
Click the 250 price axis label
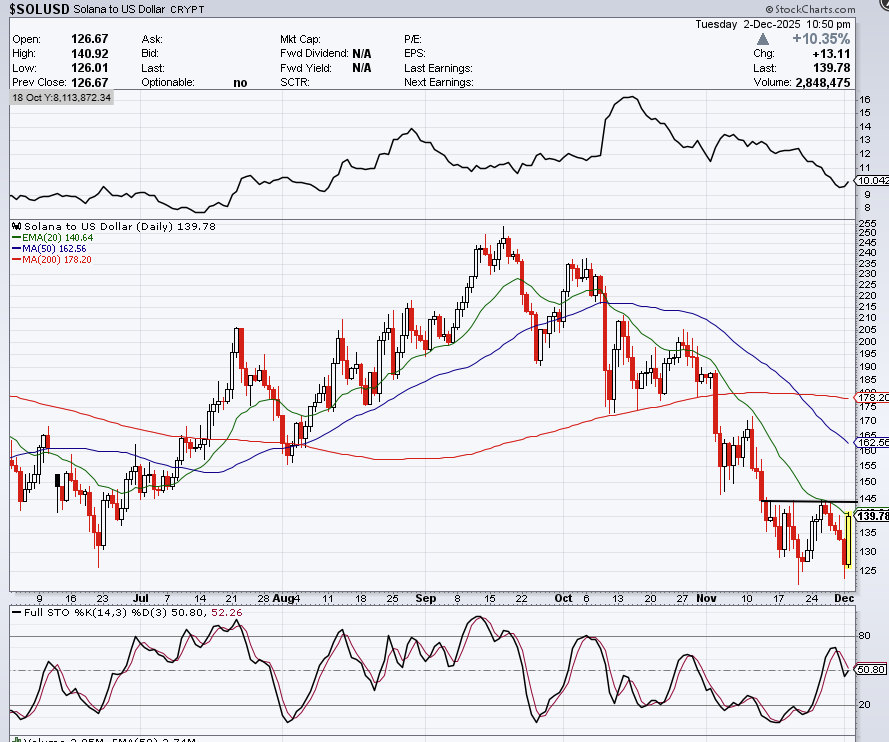pos(867,232)
